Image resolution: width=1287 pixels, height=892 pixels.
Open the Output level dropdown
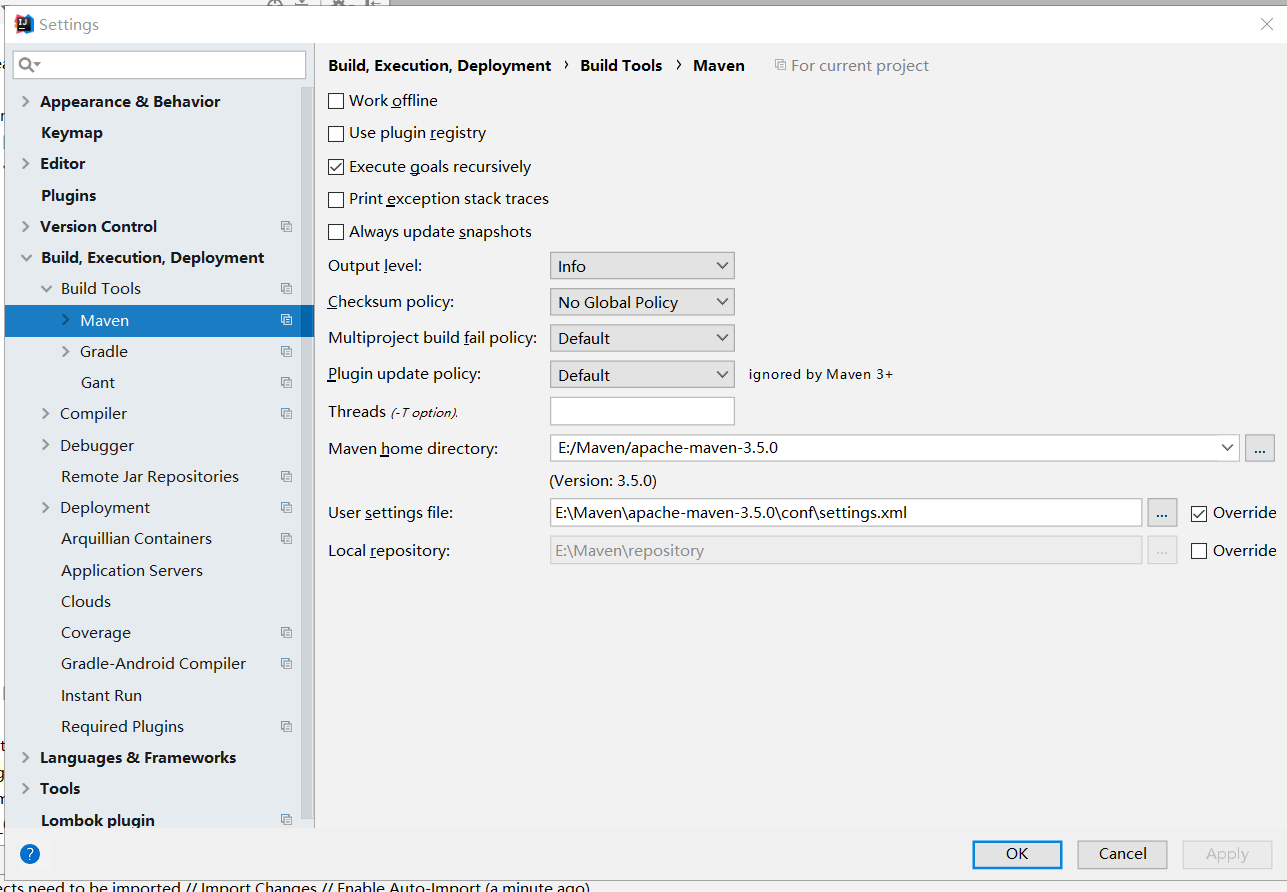pos(642,266)
